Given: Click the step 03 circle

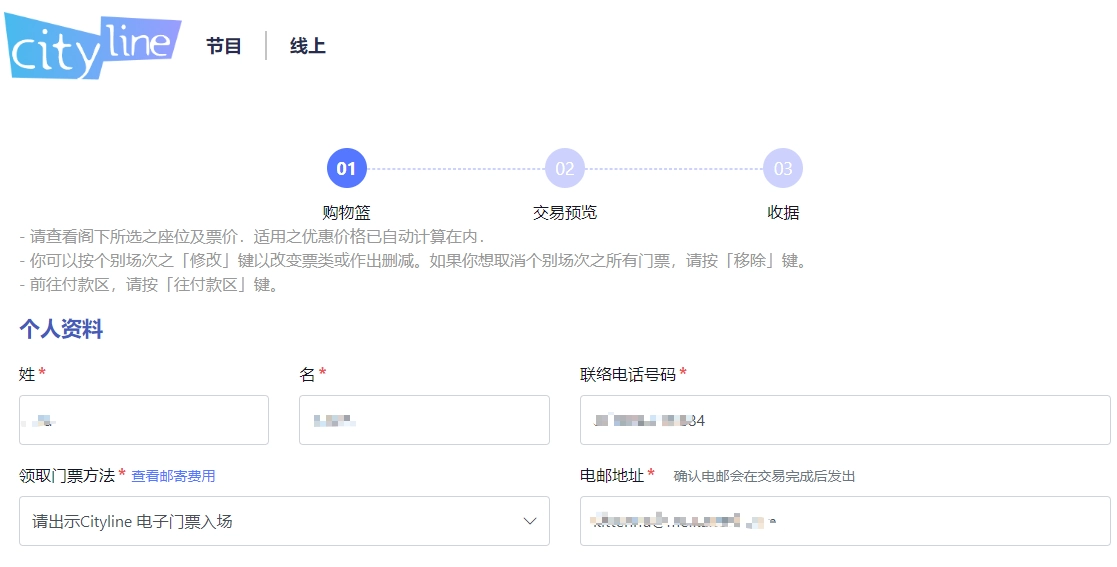Looking at the screenshot, I should 782,169.
